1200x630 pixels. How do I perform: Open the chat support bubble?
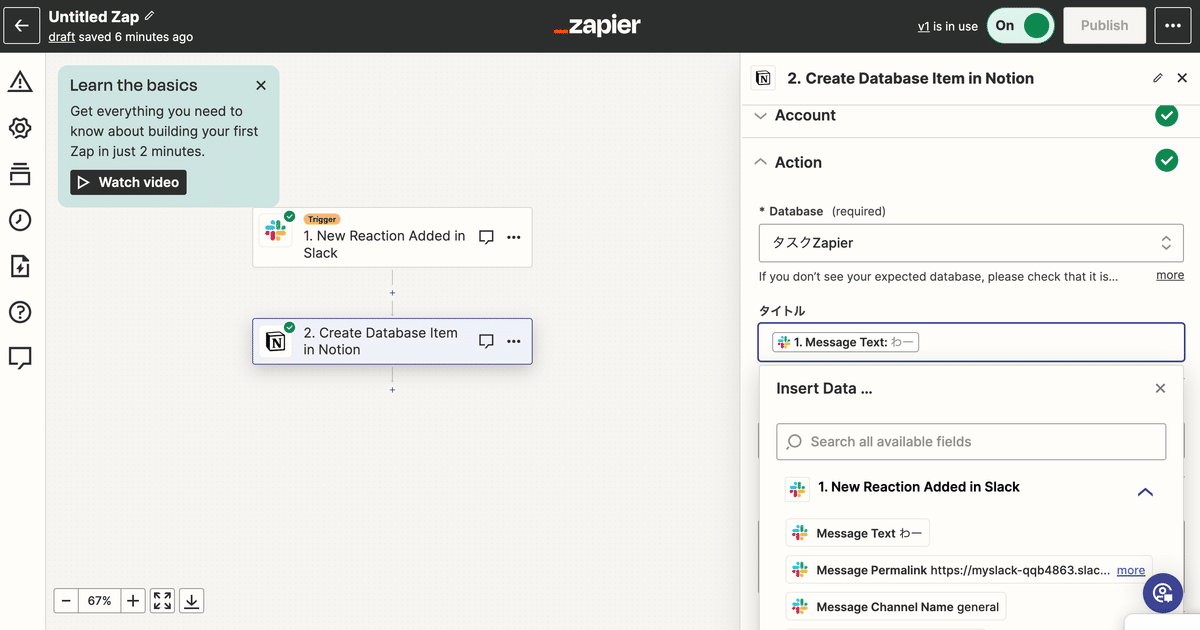click(x=1163, y=593)
